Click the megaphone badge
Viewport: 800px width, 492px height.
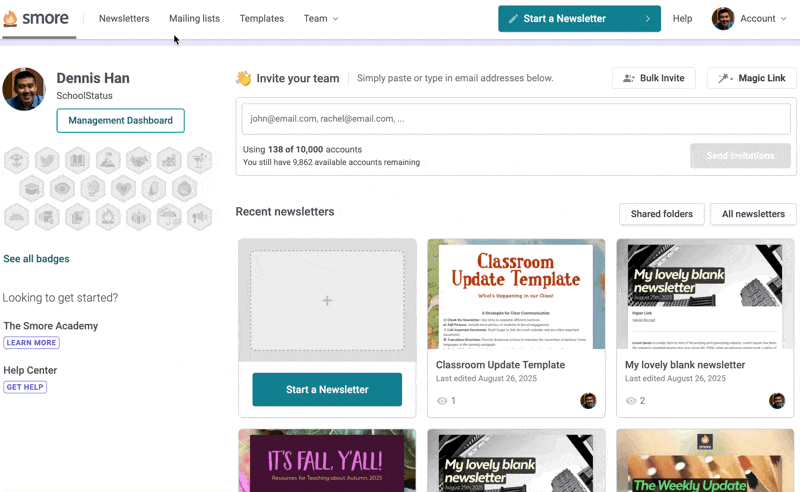(200, 216)
